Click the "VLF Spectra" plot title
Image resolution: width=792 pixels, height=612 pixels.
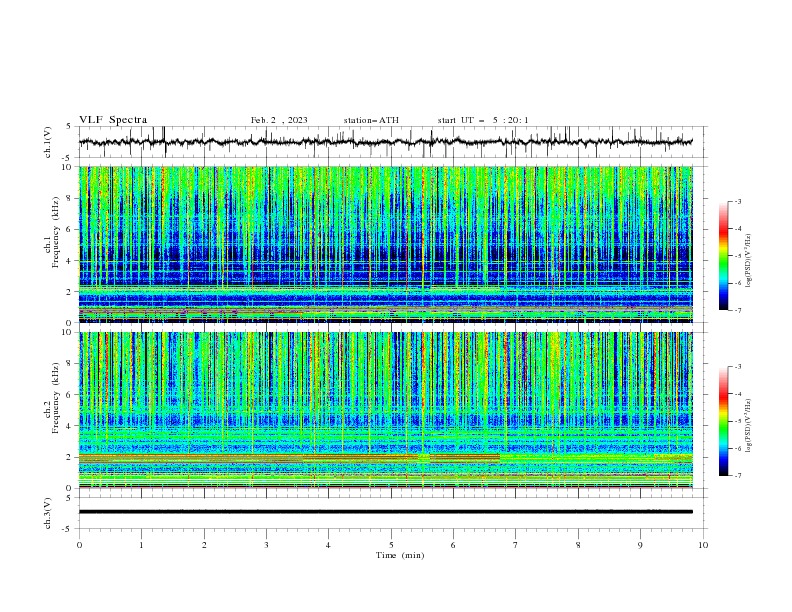point(113,120)
